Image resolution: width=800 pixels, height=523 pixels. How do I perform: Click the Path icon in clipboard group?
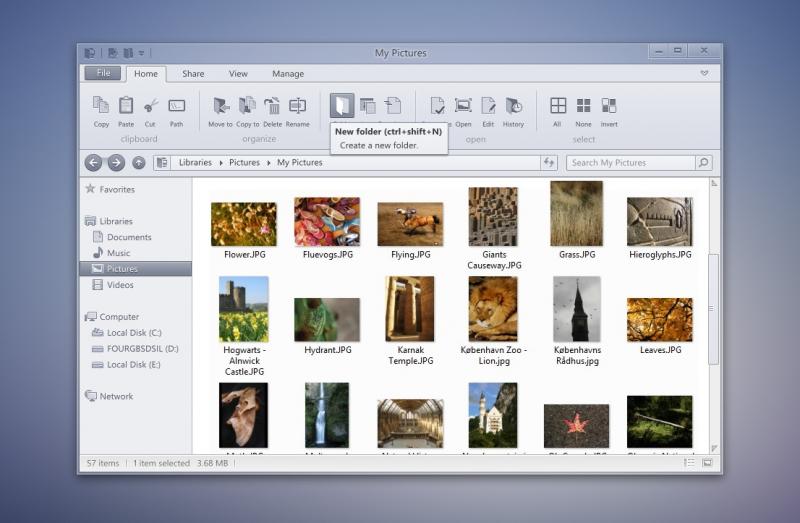[177, 106]
